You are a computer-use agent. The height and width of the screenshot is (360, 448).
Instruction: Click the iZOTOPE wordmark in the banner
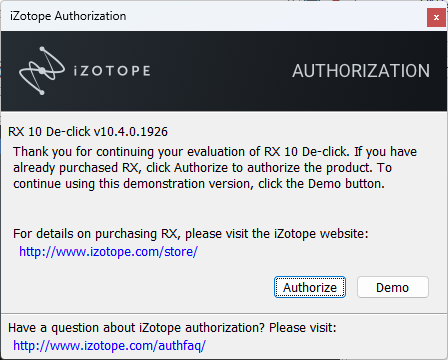click(x=112, y=71)
